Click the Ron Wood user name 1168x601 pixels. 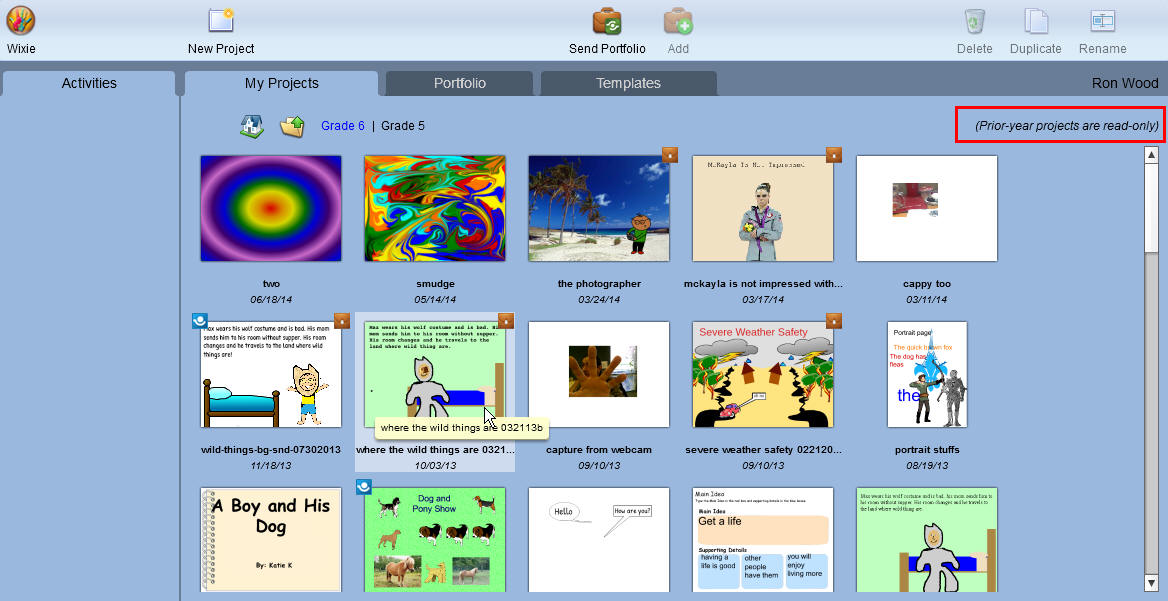pos(1125,83)
